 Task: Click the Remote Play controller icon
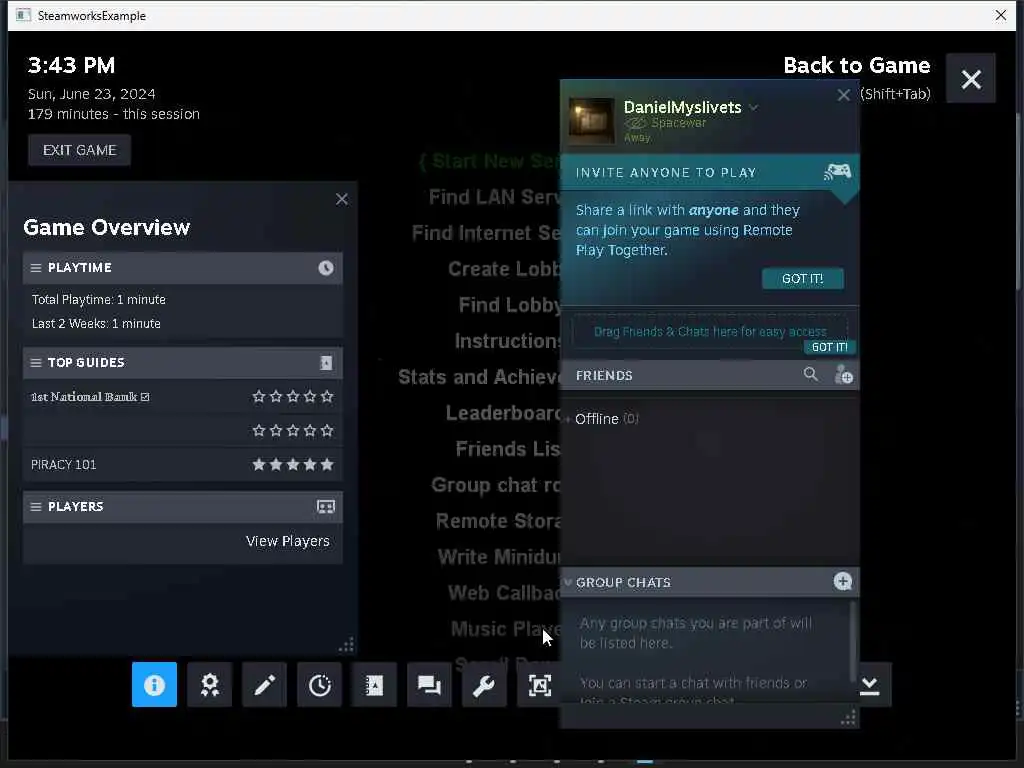click(837, 172)
